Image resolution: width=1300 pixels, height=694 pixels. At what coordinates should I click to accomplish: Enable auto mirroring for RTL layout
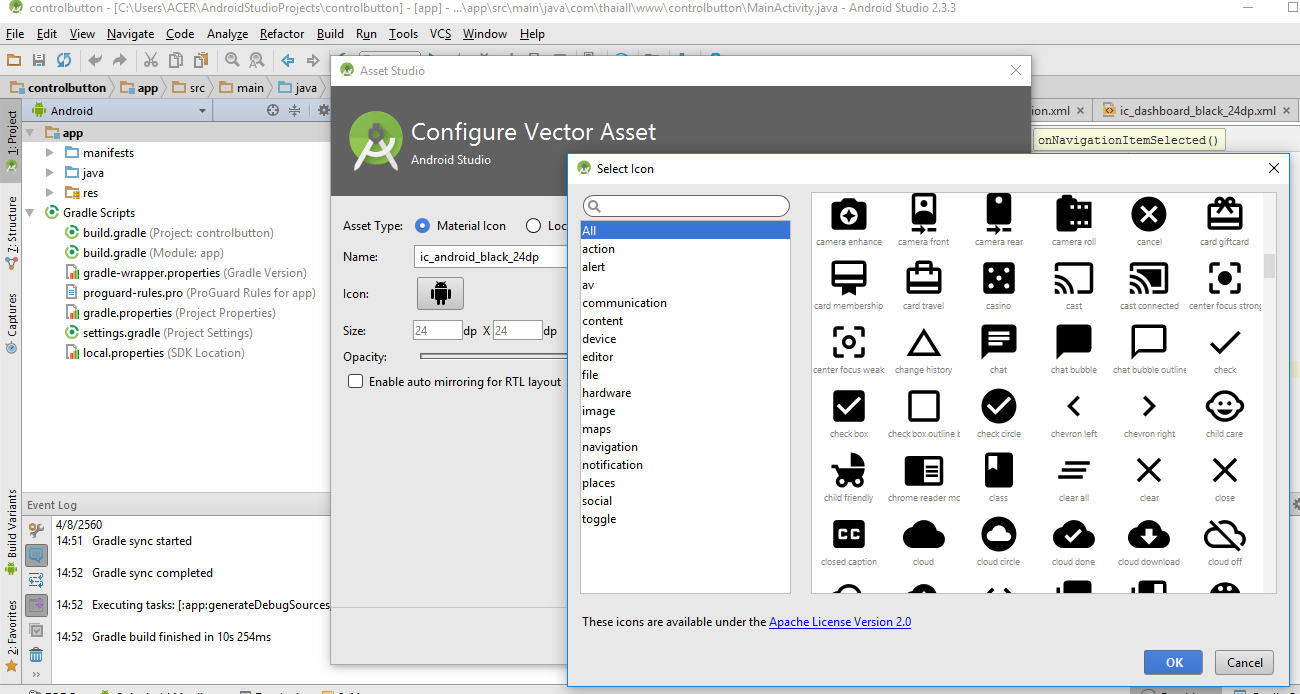coord(355,382)
